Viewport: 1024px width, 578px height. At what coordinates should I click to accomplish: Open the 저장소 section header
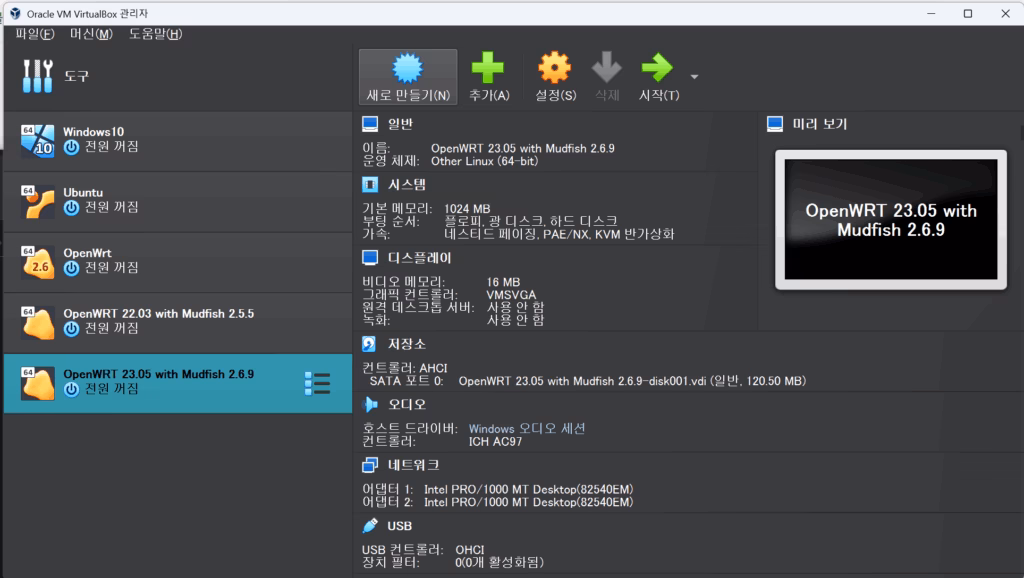point(406,344)
